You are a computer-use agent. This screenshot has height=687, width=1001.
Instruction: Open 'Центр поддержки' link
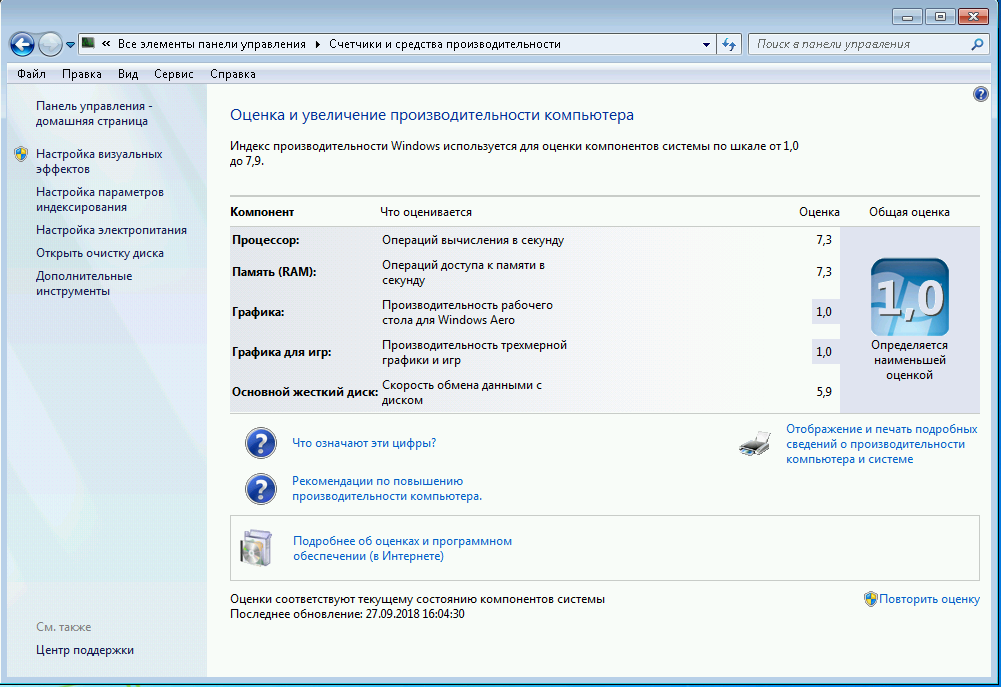point(85,650)
